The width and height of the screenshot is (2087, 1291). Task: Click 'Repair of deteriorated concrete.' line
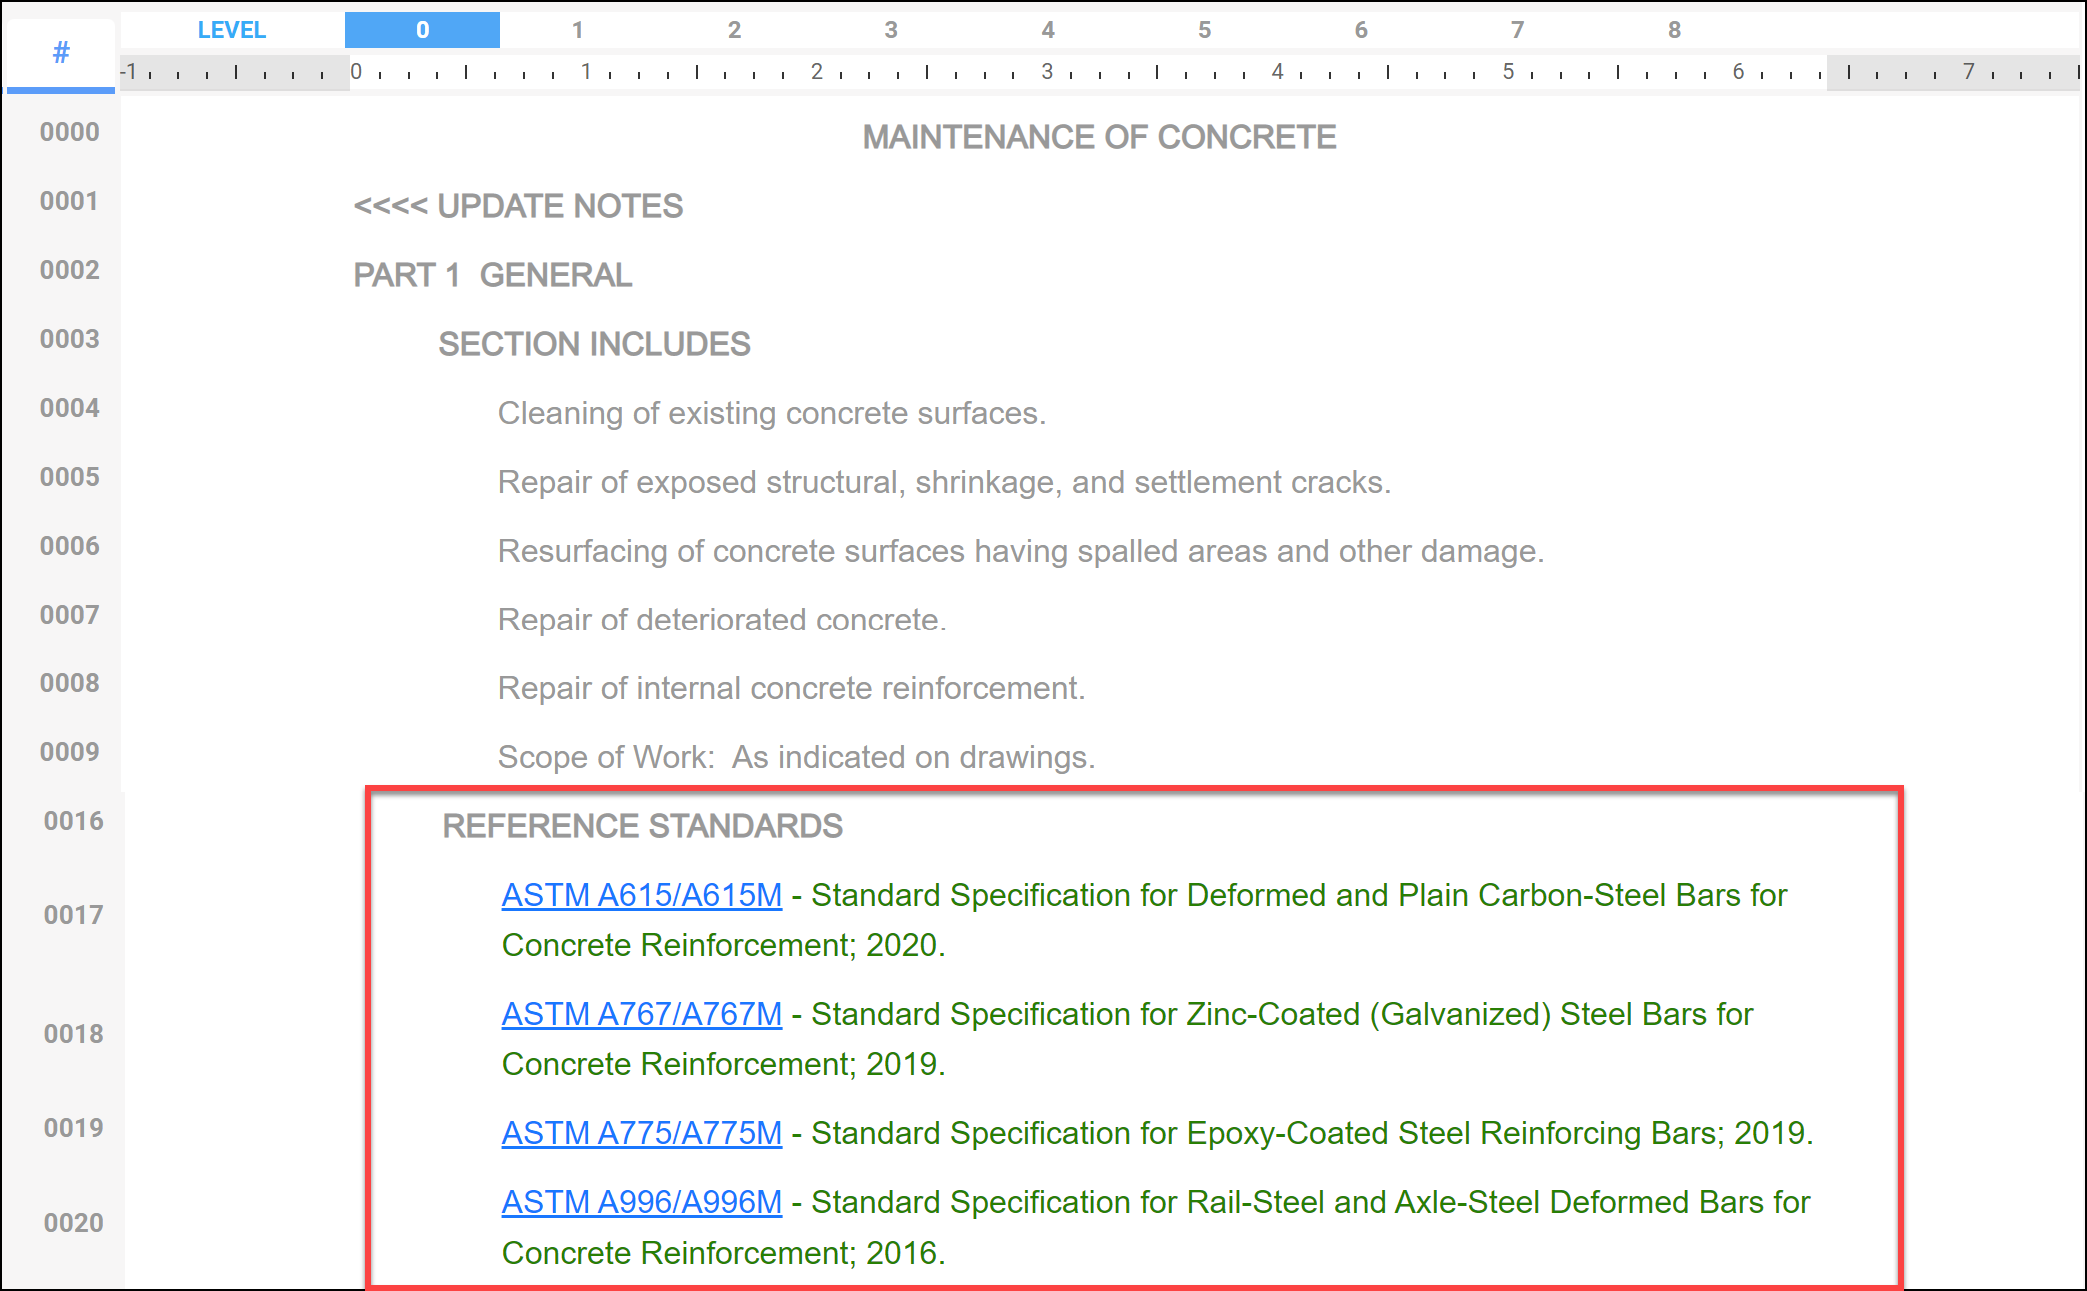pos(722,620)
